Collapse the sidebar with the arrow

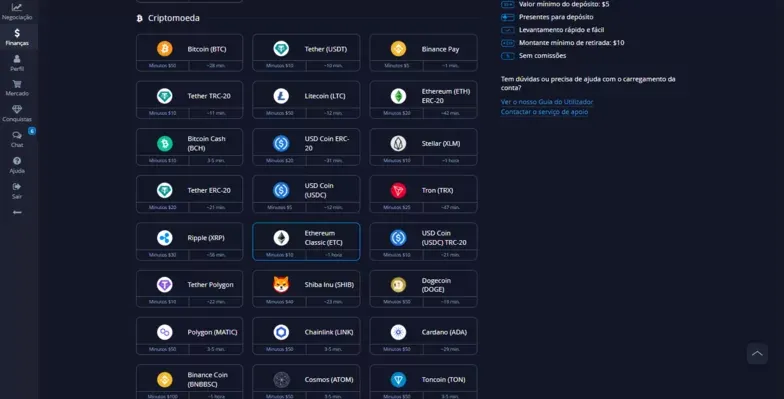click(17, 212)
